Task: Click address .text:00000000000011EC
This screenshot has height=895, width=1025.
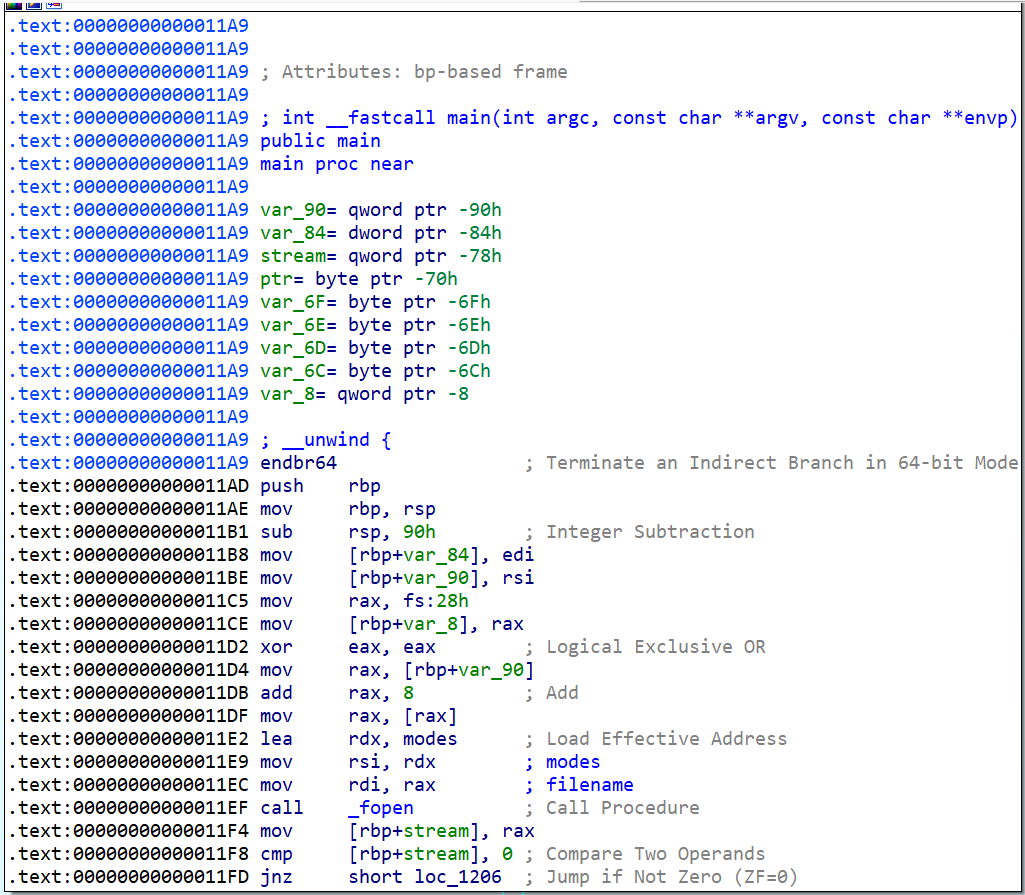Action: [128, 785]
